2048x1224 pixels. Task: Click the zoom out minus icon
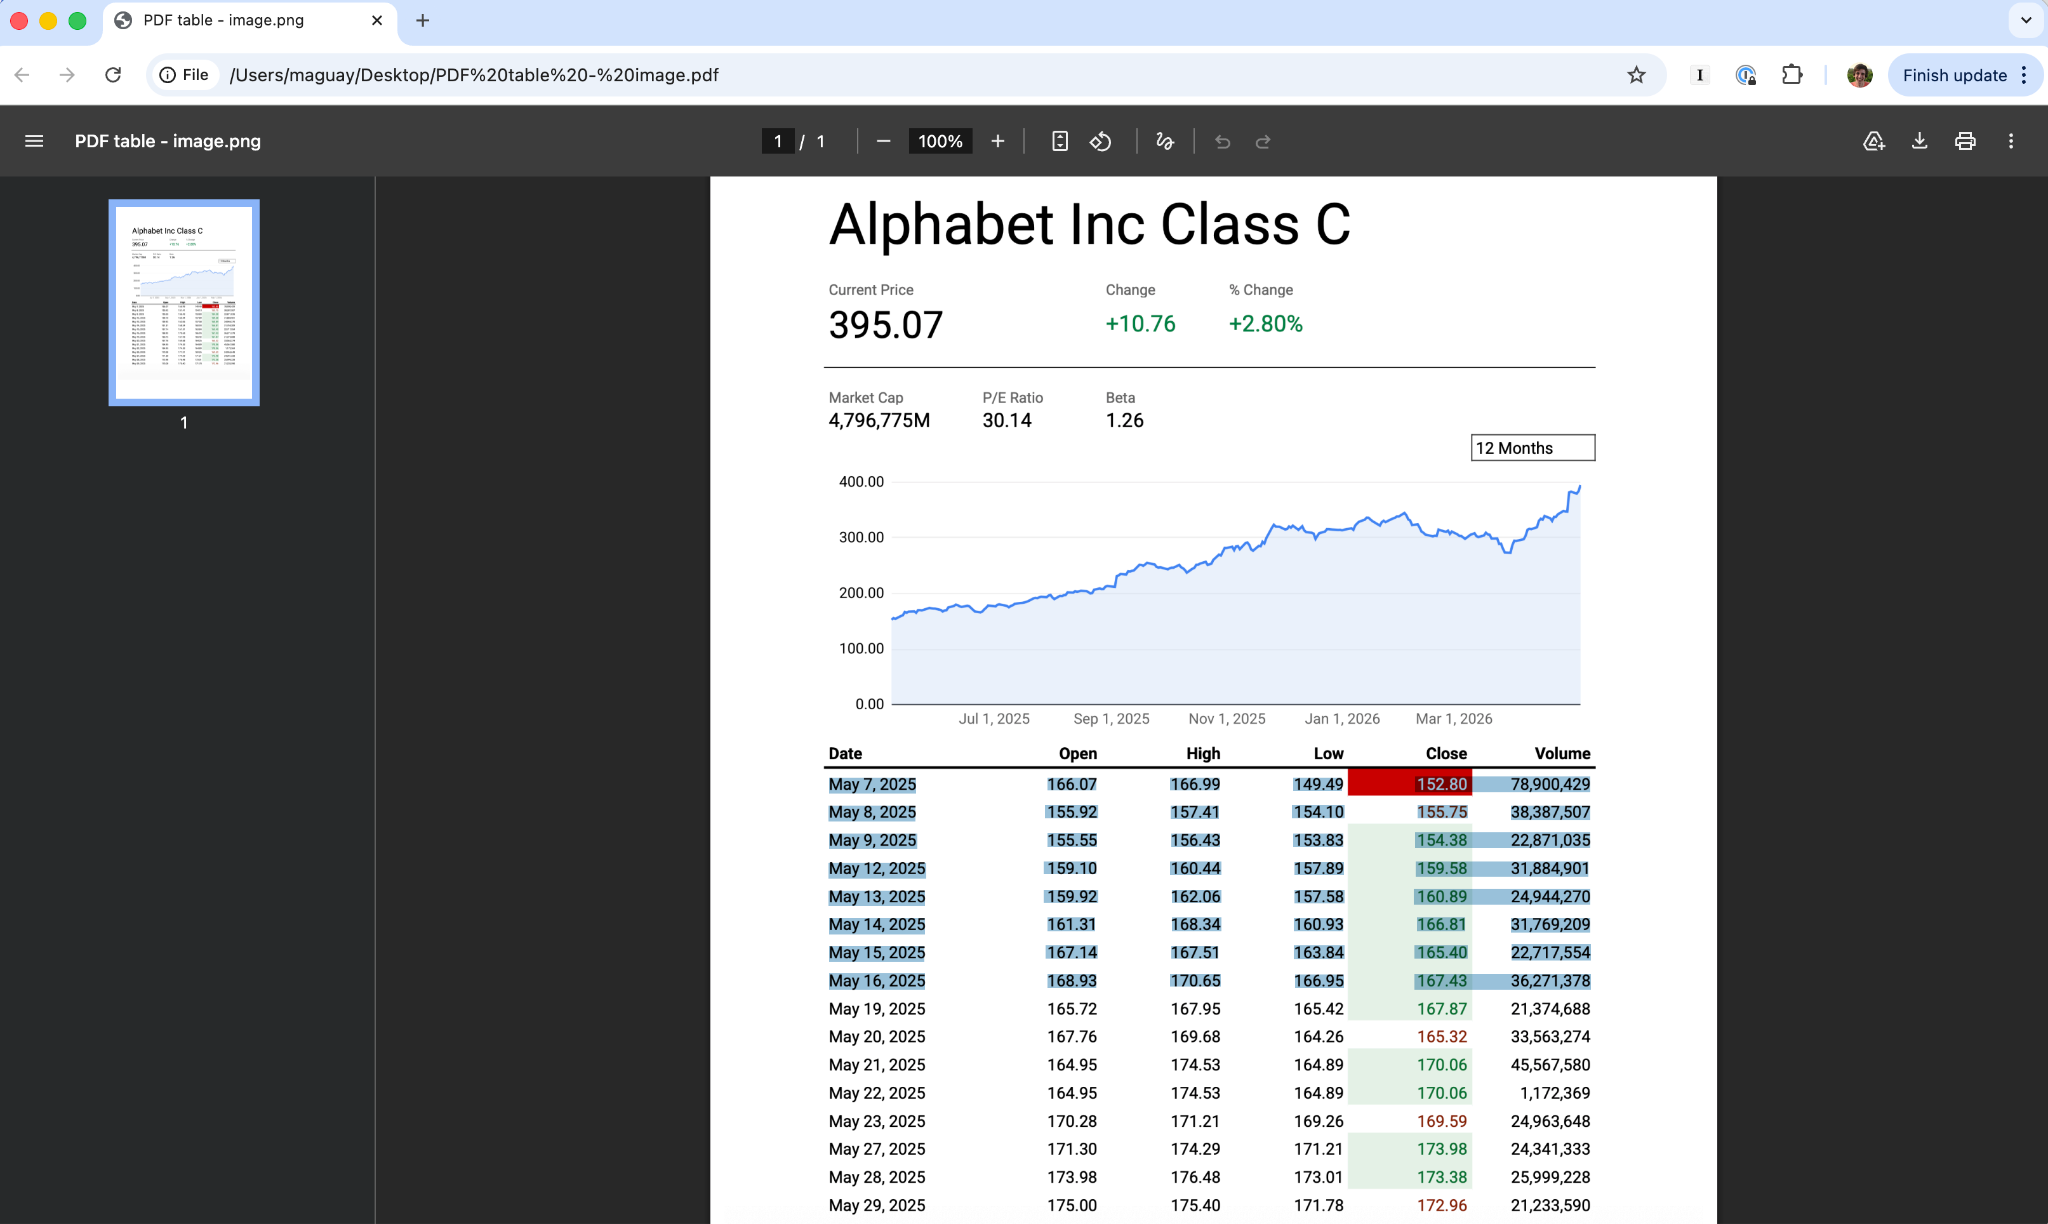pyautogui.click(x=883, y=141)
